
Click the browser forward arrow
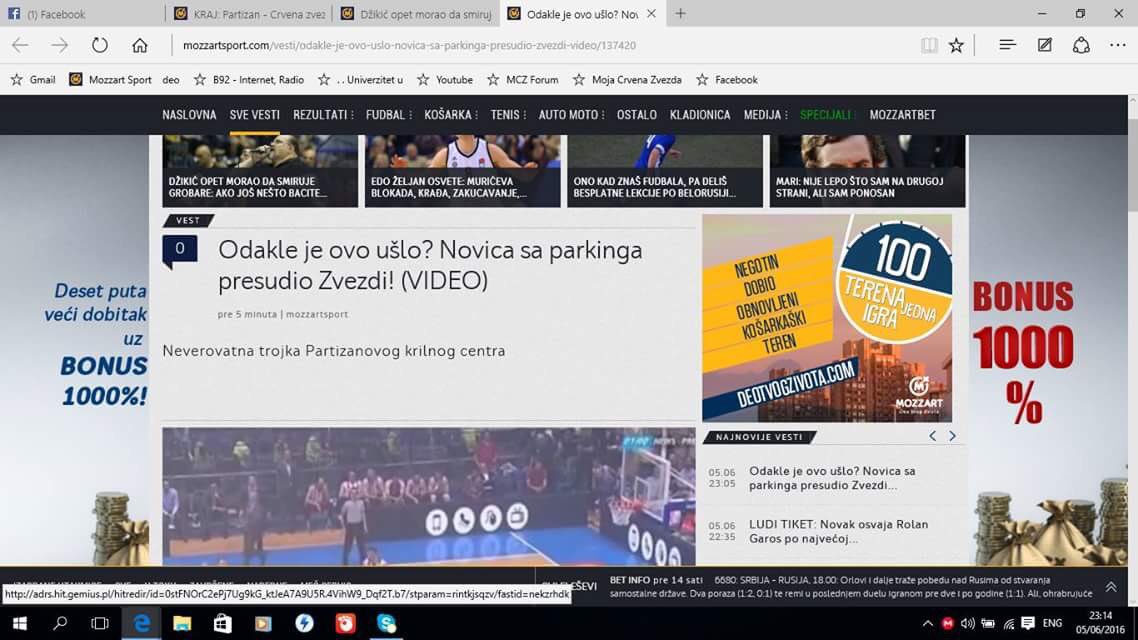pyautogui.click(x=60, y=45)
